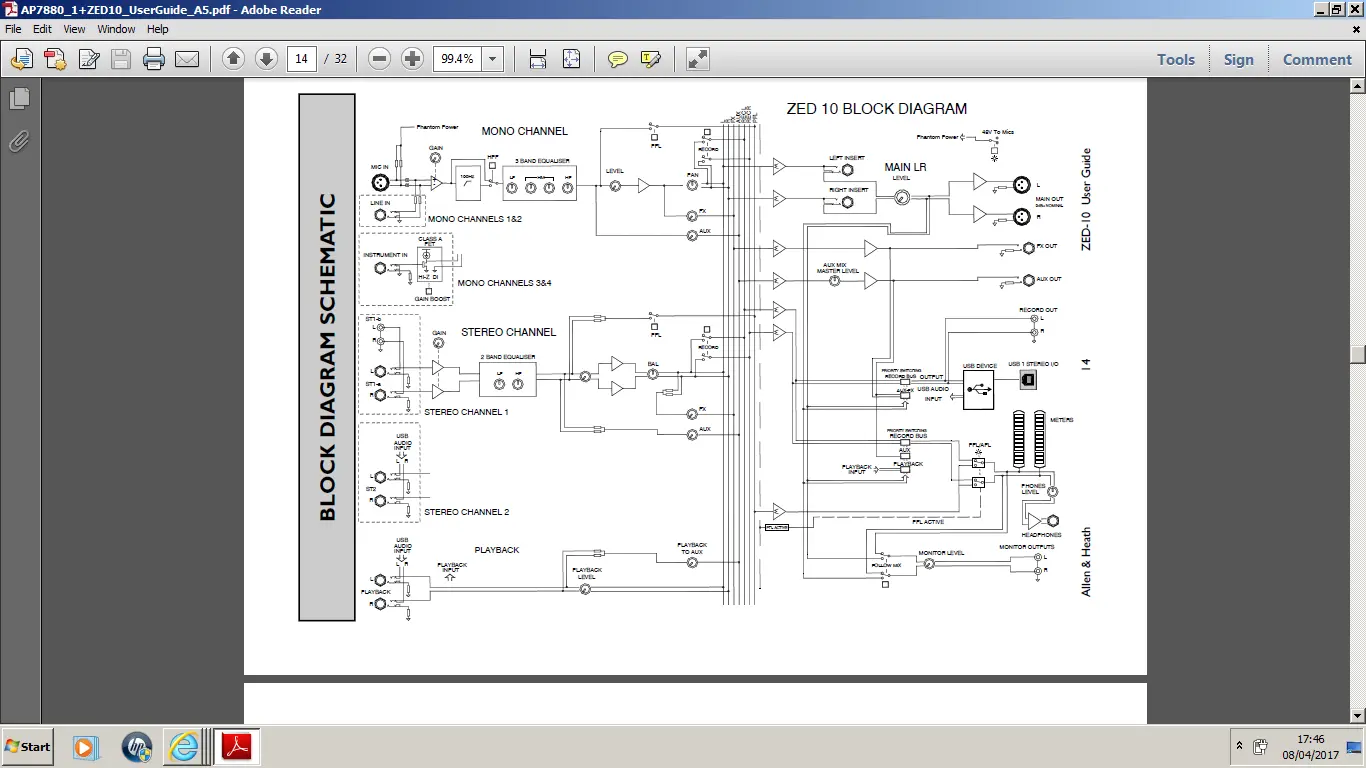Open Windows Media Player from taskbar

click(86, 747)
